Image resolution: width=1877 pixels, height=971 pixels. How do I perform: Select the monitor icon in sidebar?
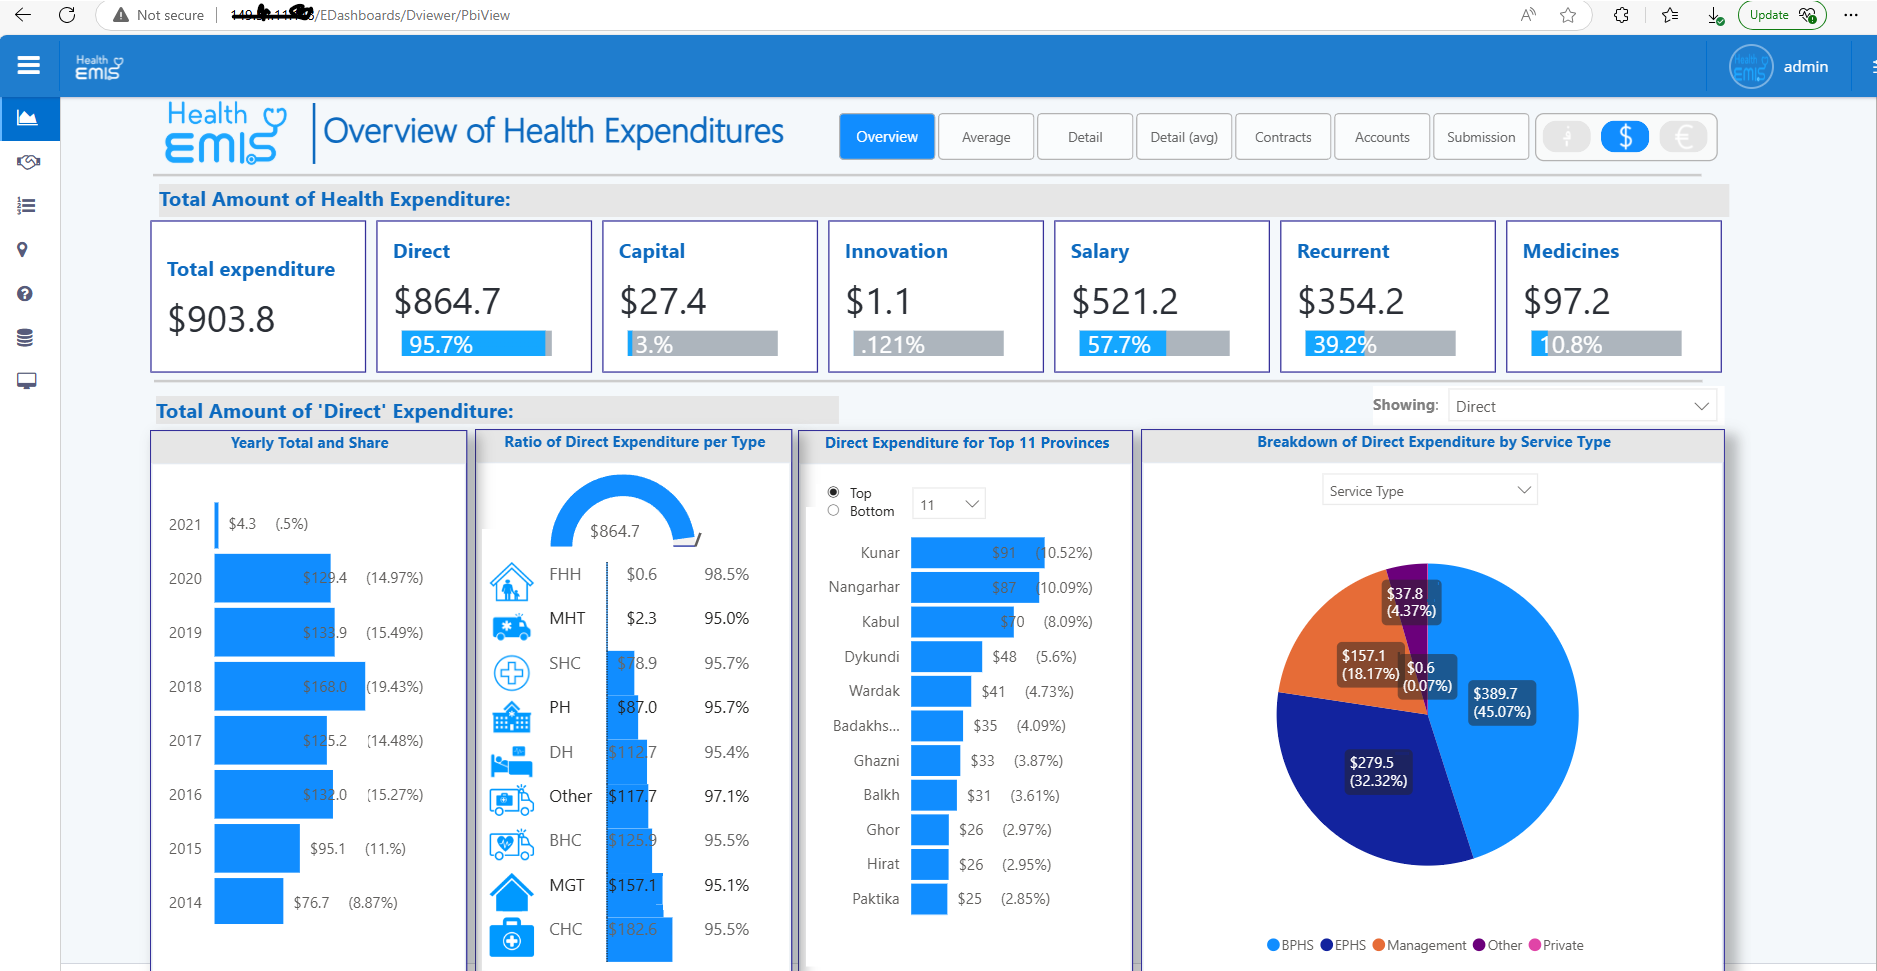tap(27, 381)
